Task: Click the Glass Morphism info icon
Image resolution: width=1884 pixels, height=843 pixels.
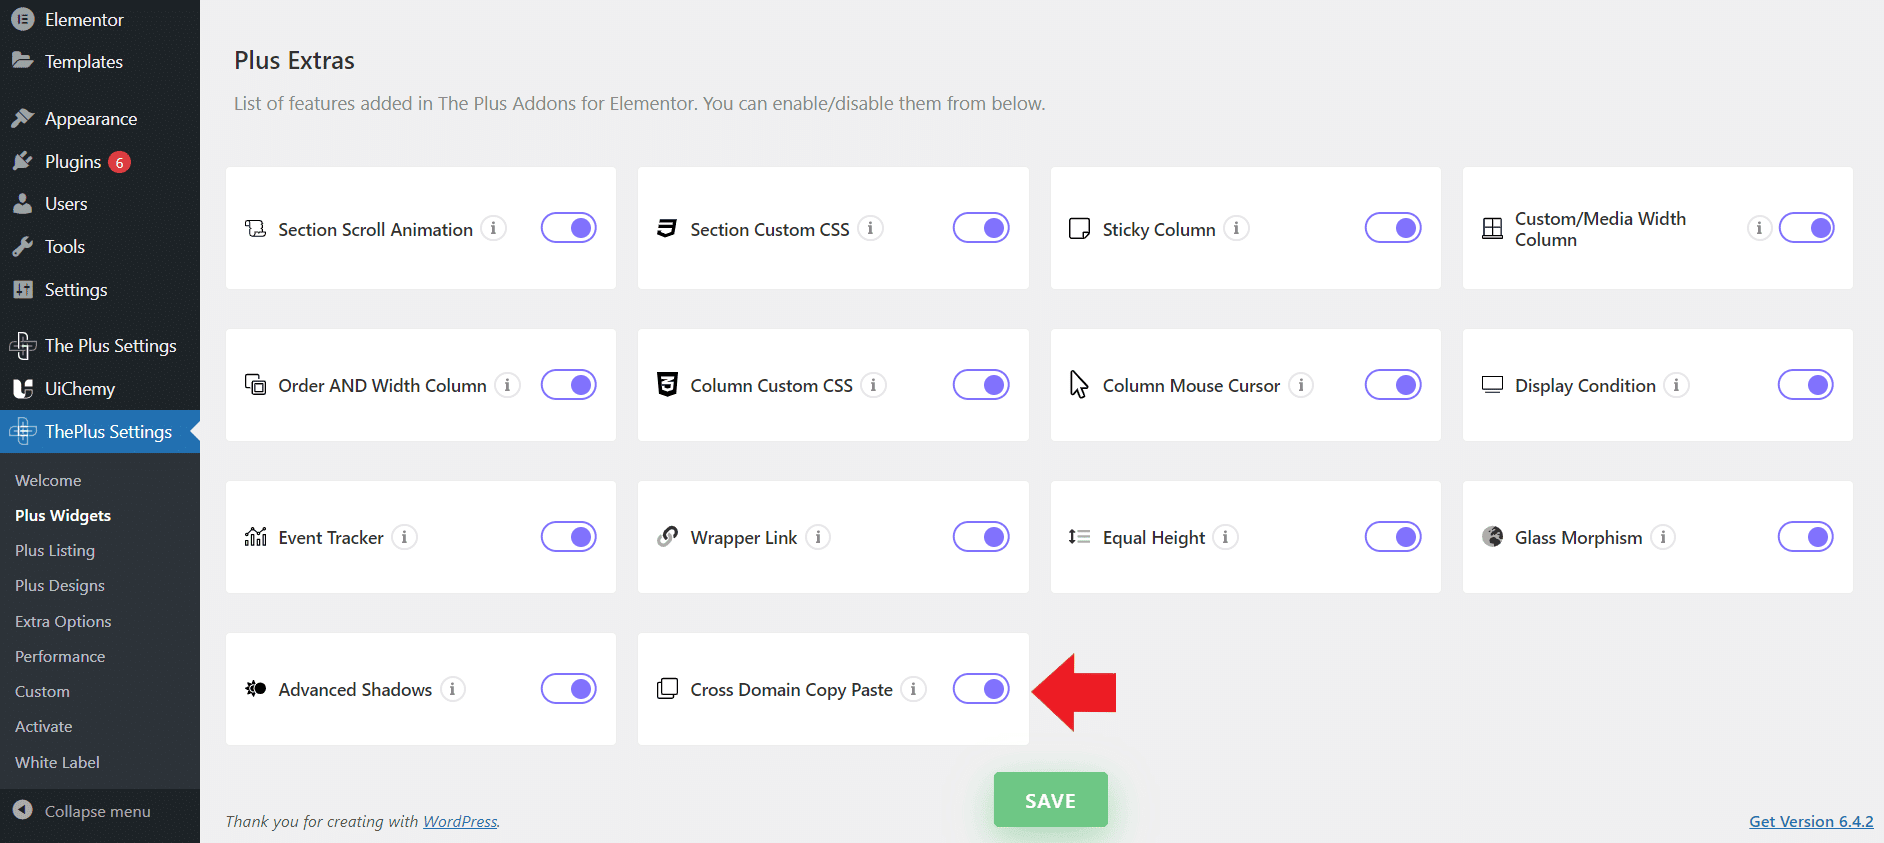Action: coord(1663,537)
